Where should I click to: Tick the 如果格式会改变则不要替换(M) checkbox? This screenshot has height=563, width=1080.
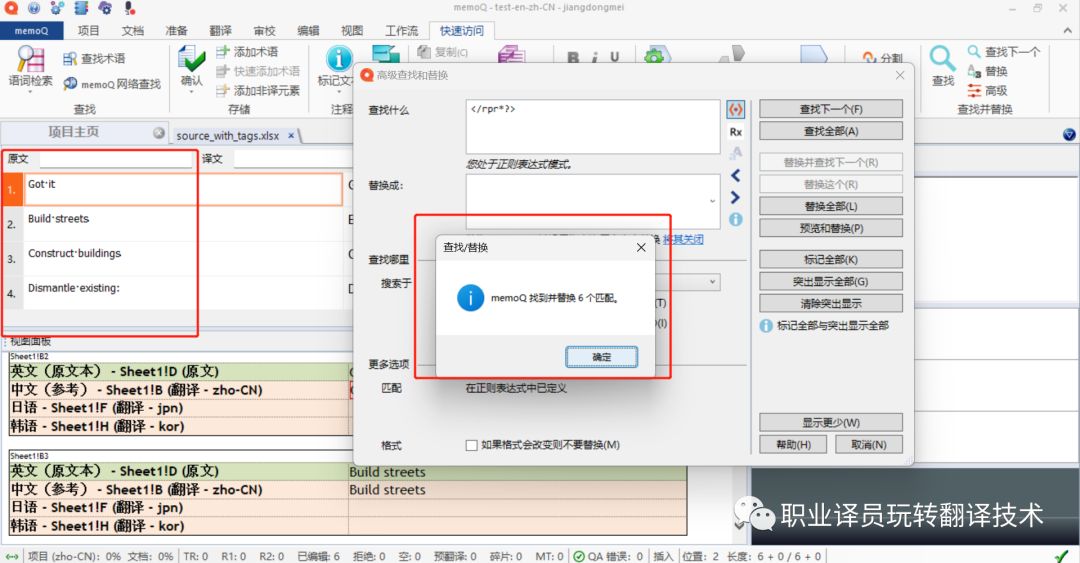(472, 445)
